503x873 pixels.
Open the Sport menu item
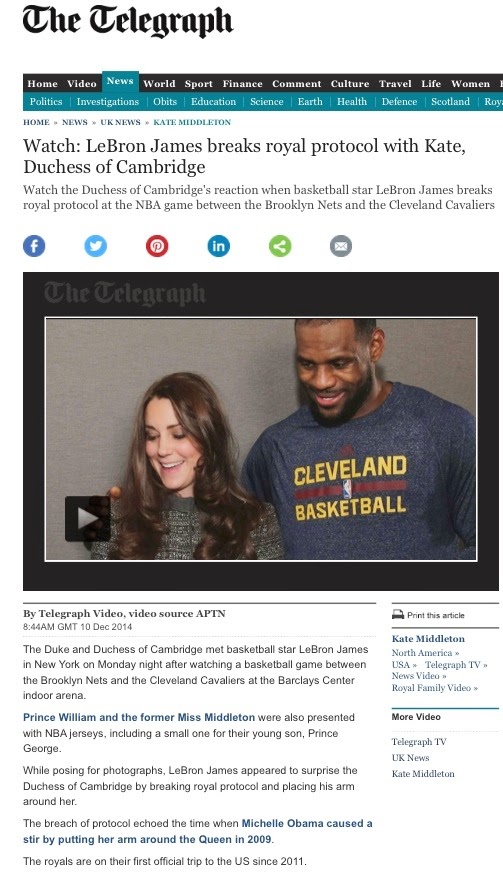tap(198, 84)
